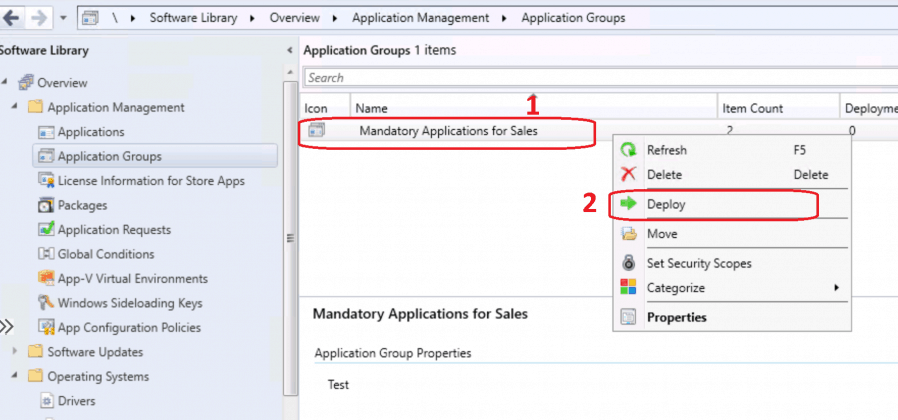Click the Application Groups node icon
This screenshot has width=898, height=420.
coord(46,156)
